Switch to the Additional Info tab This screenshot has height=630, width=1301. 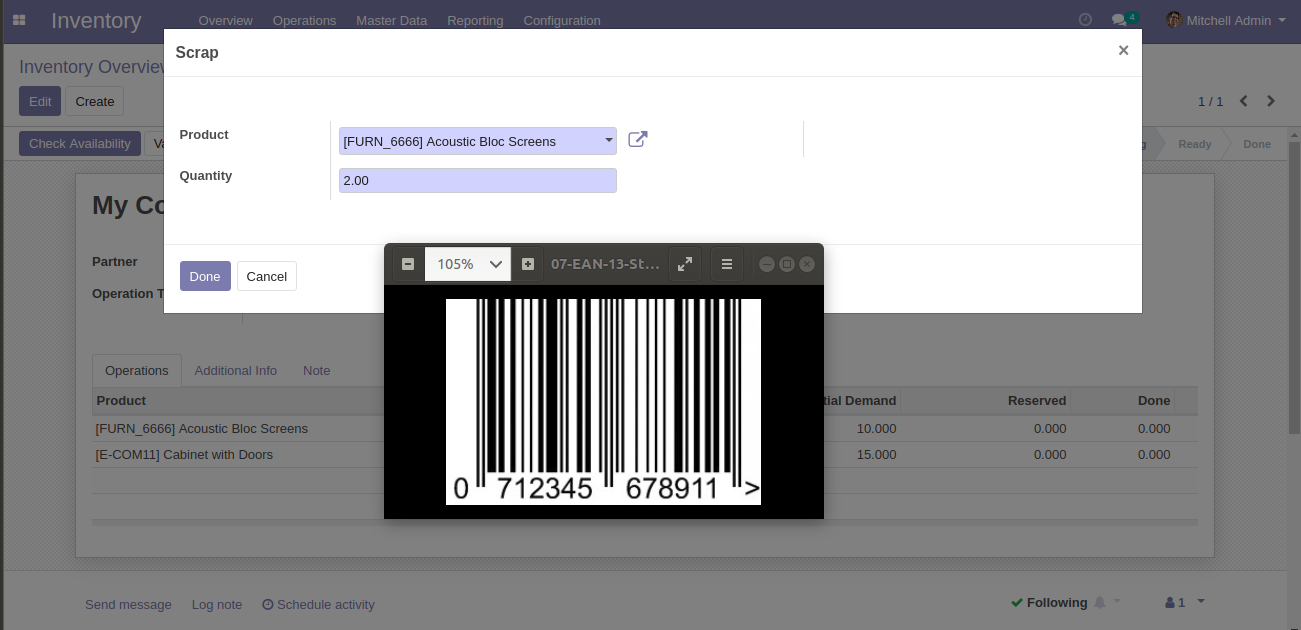(236, 370)
